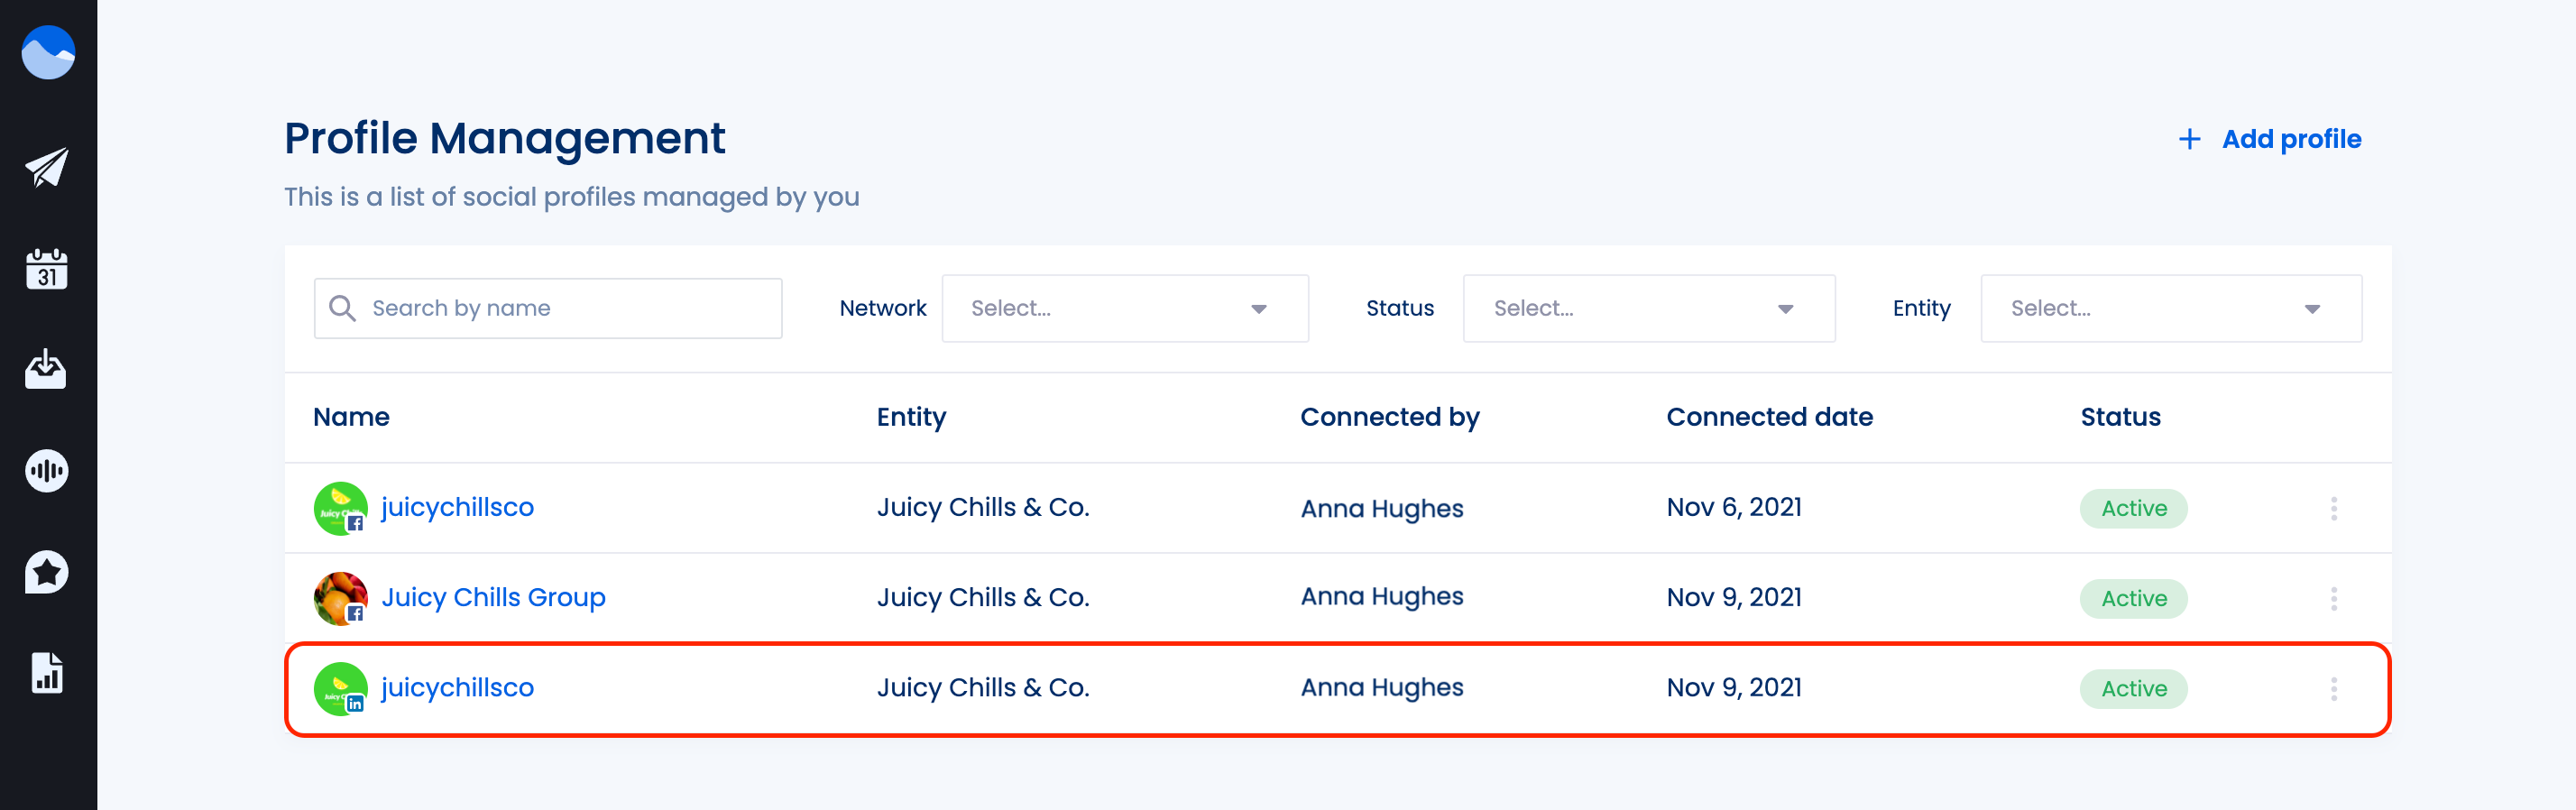
Task: Click the Connected date column header
Action: click(x=1769, y=417)
